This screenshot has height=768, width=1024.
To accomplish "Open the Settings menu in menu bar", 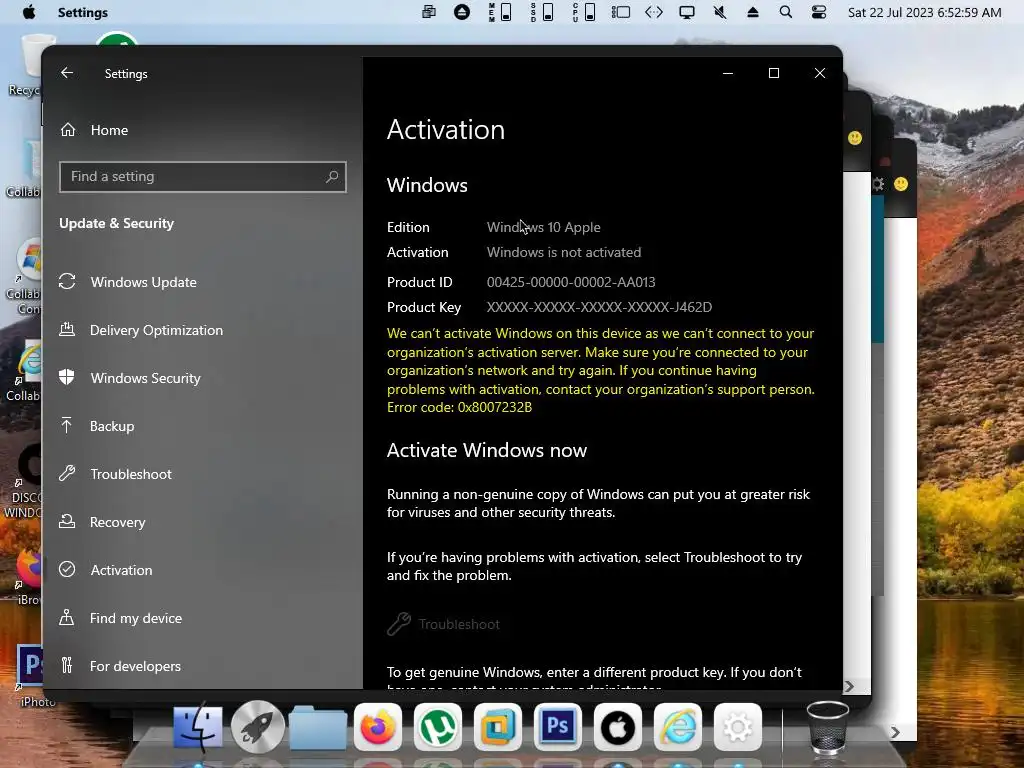I will pyautogui.click(x=83, y=12).
